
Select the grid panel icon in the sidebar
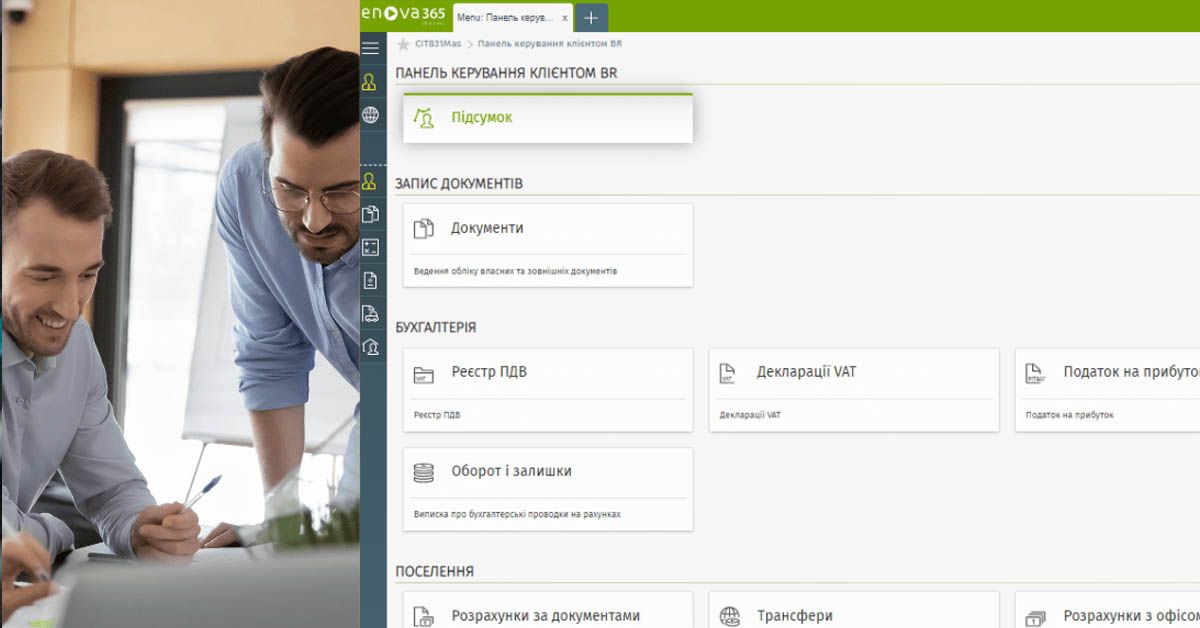click(x=371, y=246)
